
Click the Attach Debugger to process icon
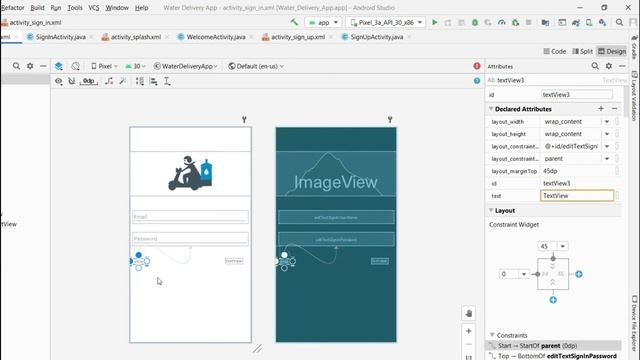(515, 22)
